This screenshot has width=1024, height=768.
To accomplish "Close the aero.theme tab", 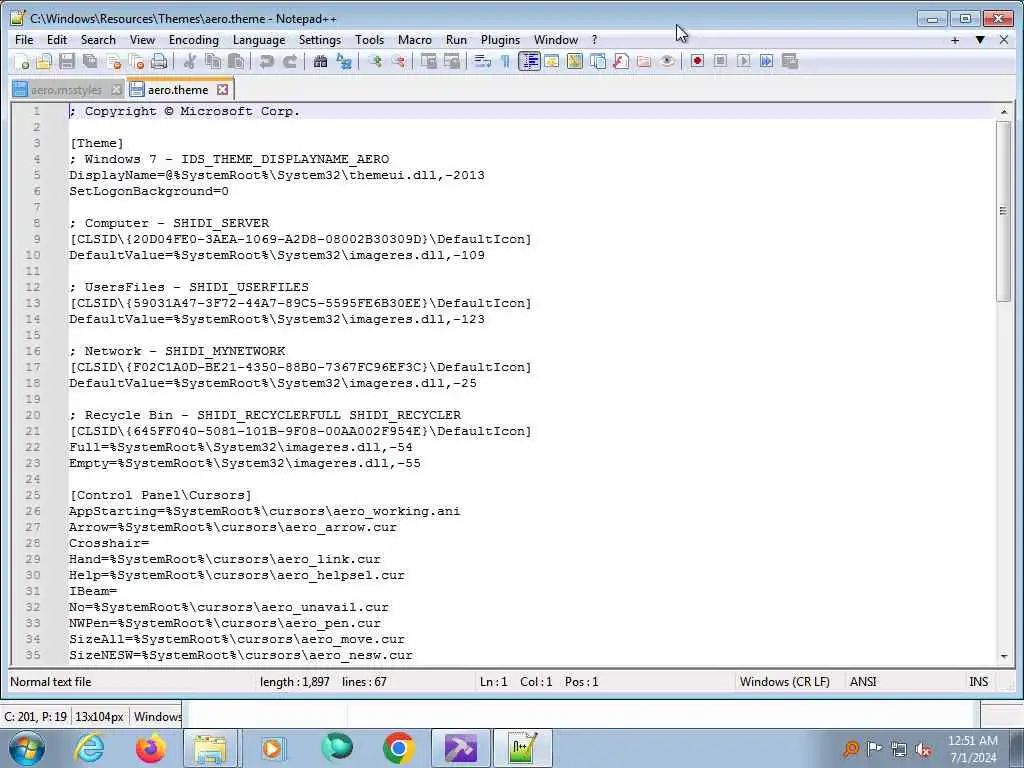I will (223, 89).
